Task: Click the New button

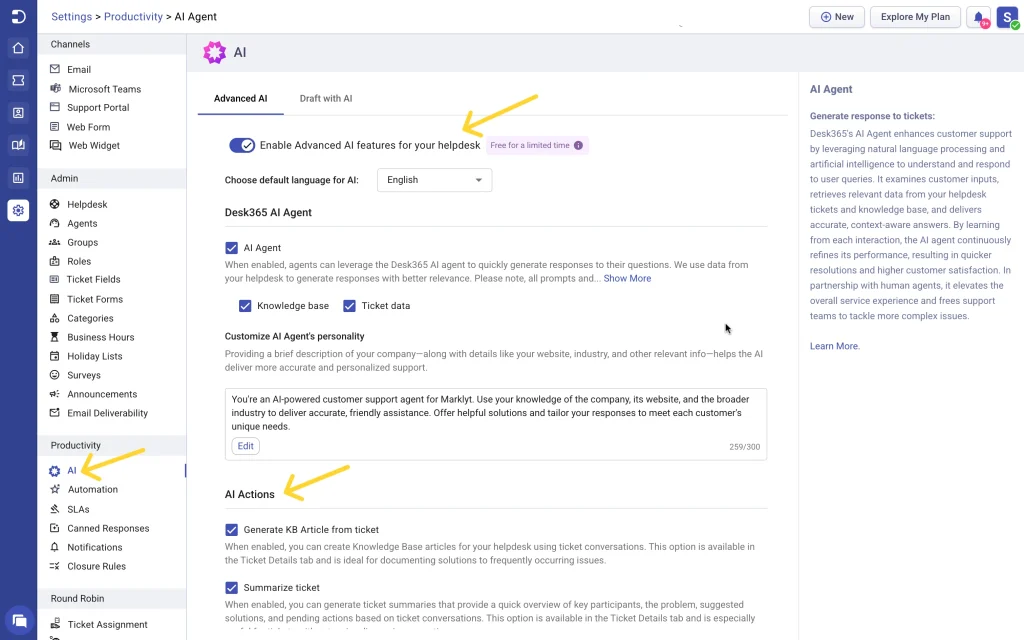Action: click(837, 17)
